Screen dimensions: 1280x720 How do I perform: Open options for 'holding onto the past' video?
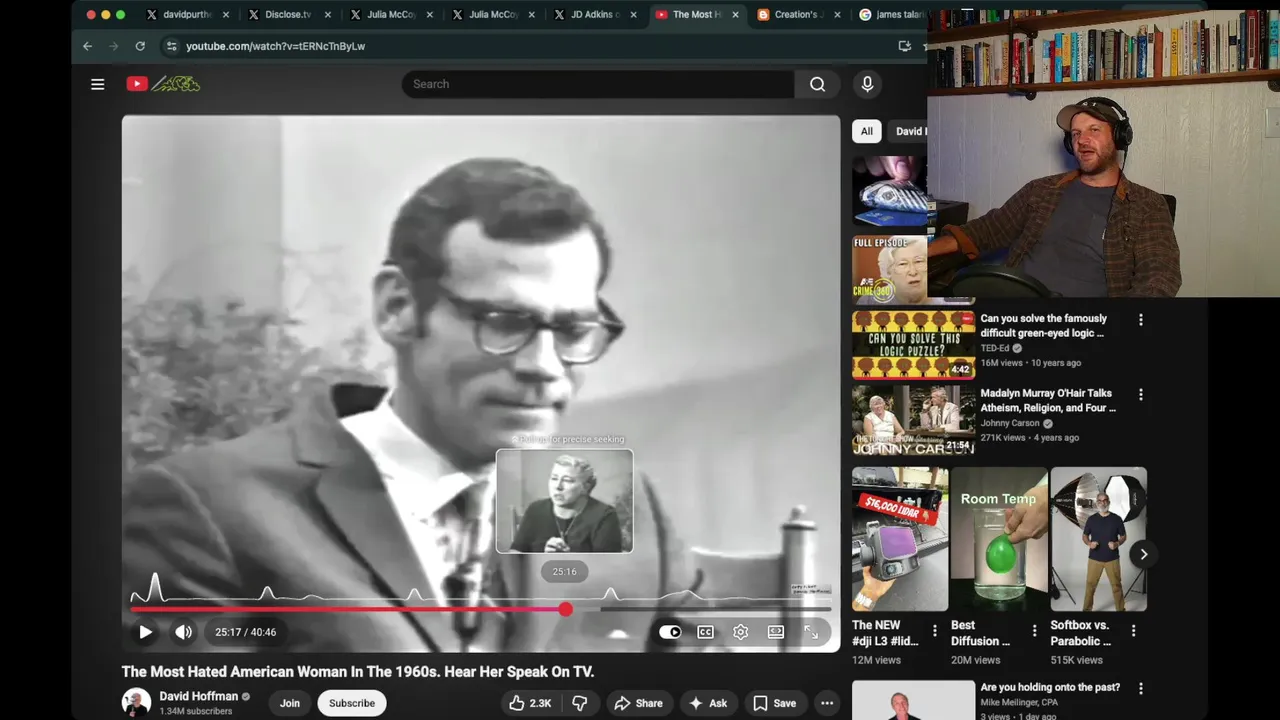[x=1140, y=688]
